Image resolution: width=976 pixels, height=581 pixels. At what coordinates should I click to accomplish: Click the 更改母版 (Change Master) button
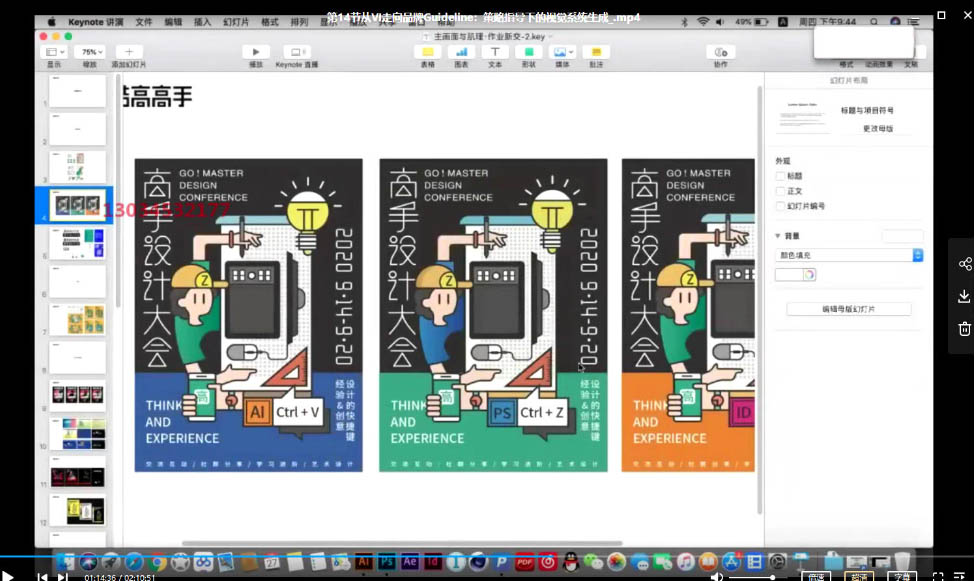878,129
